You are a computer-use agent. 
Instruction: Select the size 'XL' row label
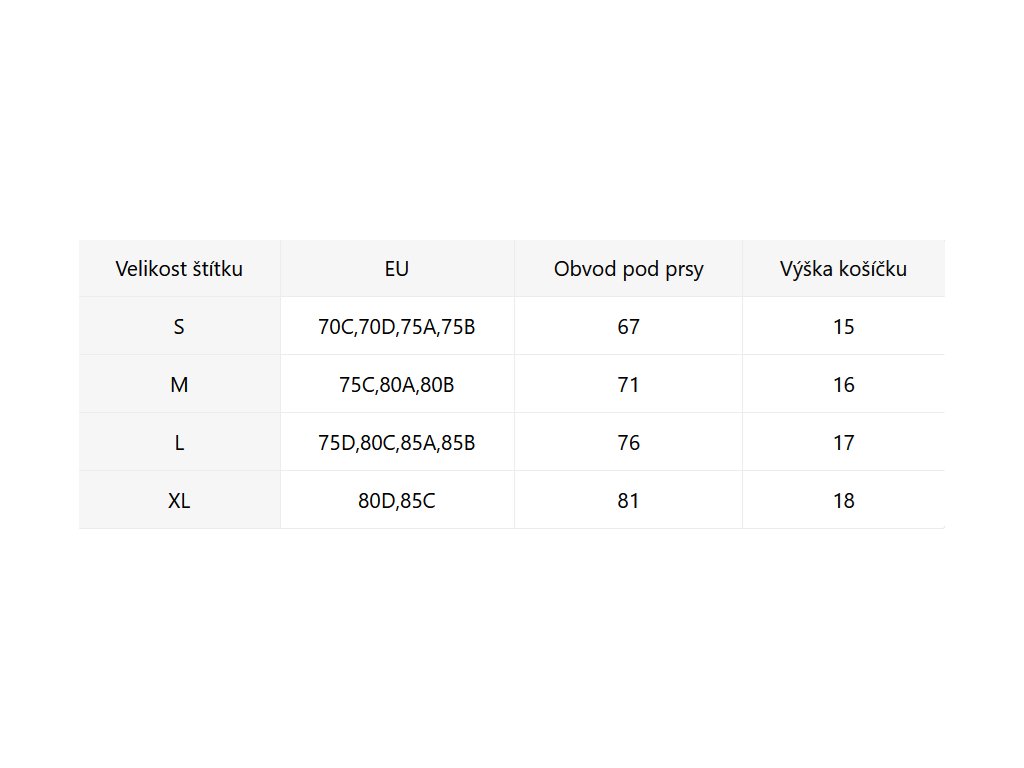pos(179,501)
